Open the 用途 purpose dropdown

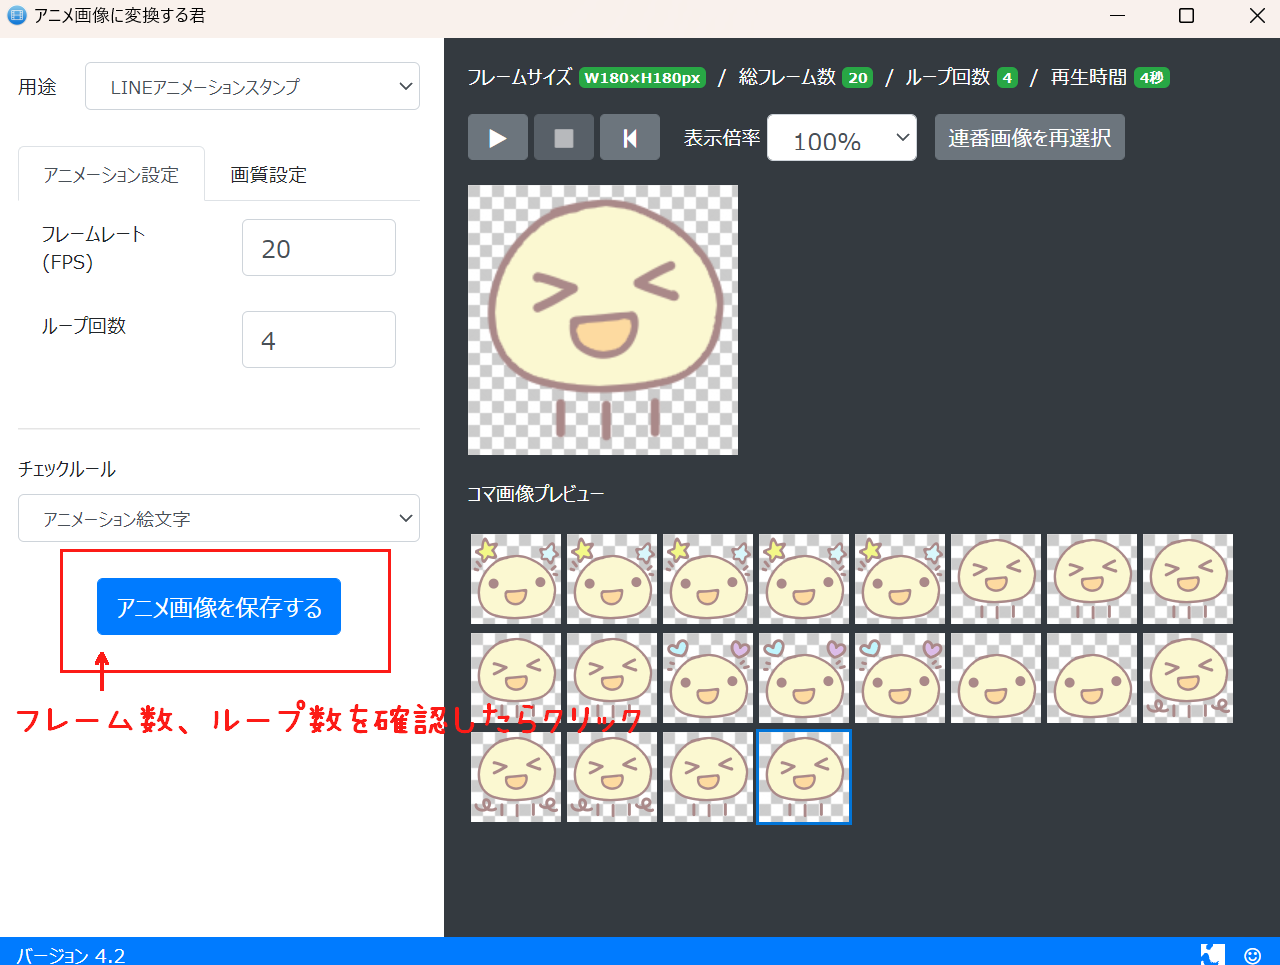click(252, 86)
